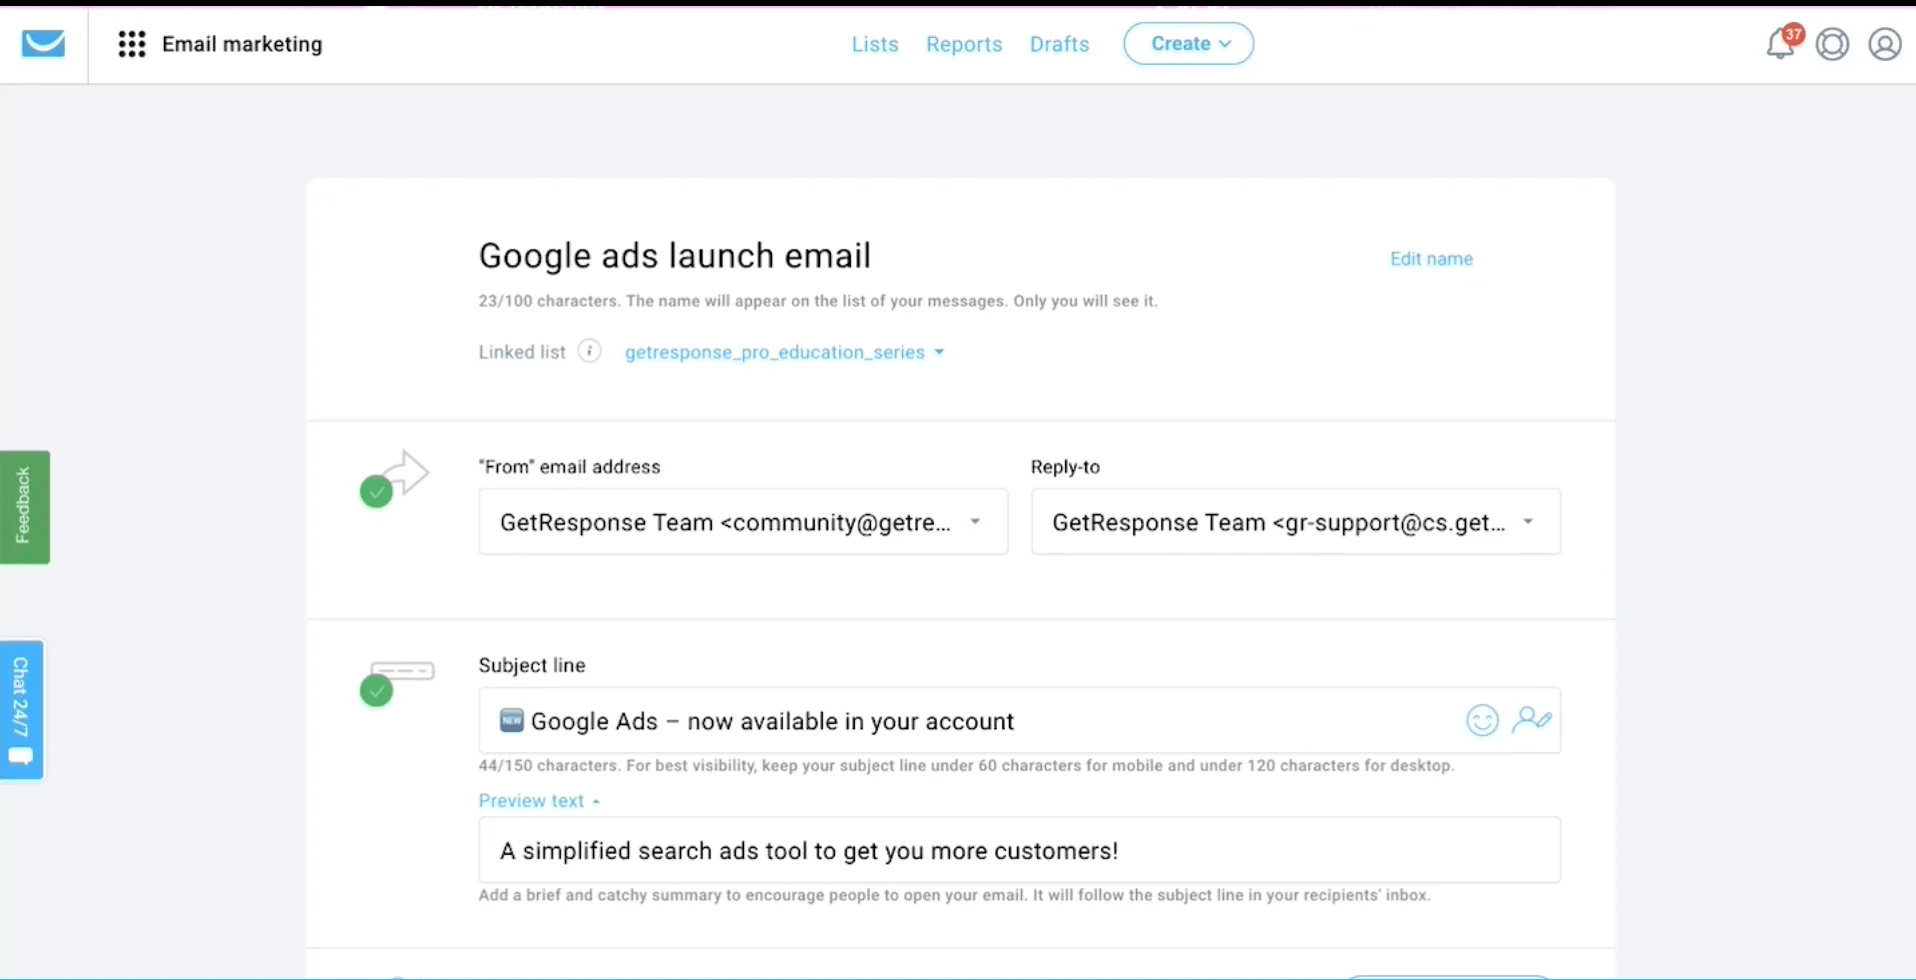Image resolution: width=1916 pixels, height=980 pixels.
Task: Go to Lists page
Action: 875,44
